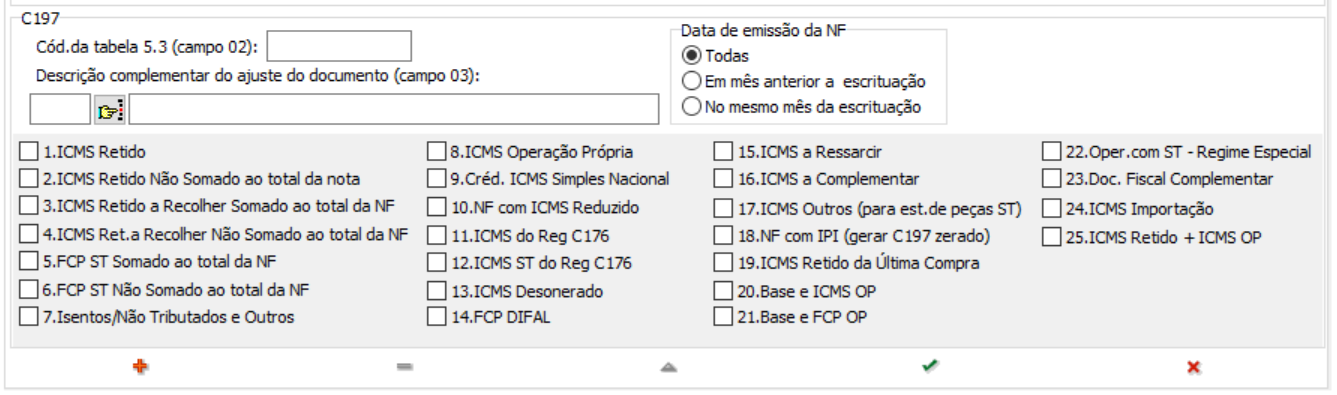The image size is (1337, 395).
Task: Click the red X cancel icon
Action: (1193, 367)
